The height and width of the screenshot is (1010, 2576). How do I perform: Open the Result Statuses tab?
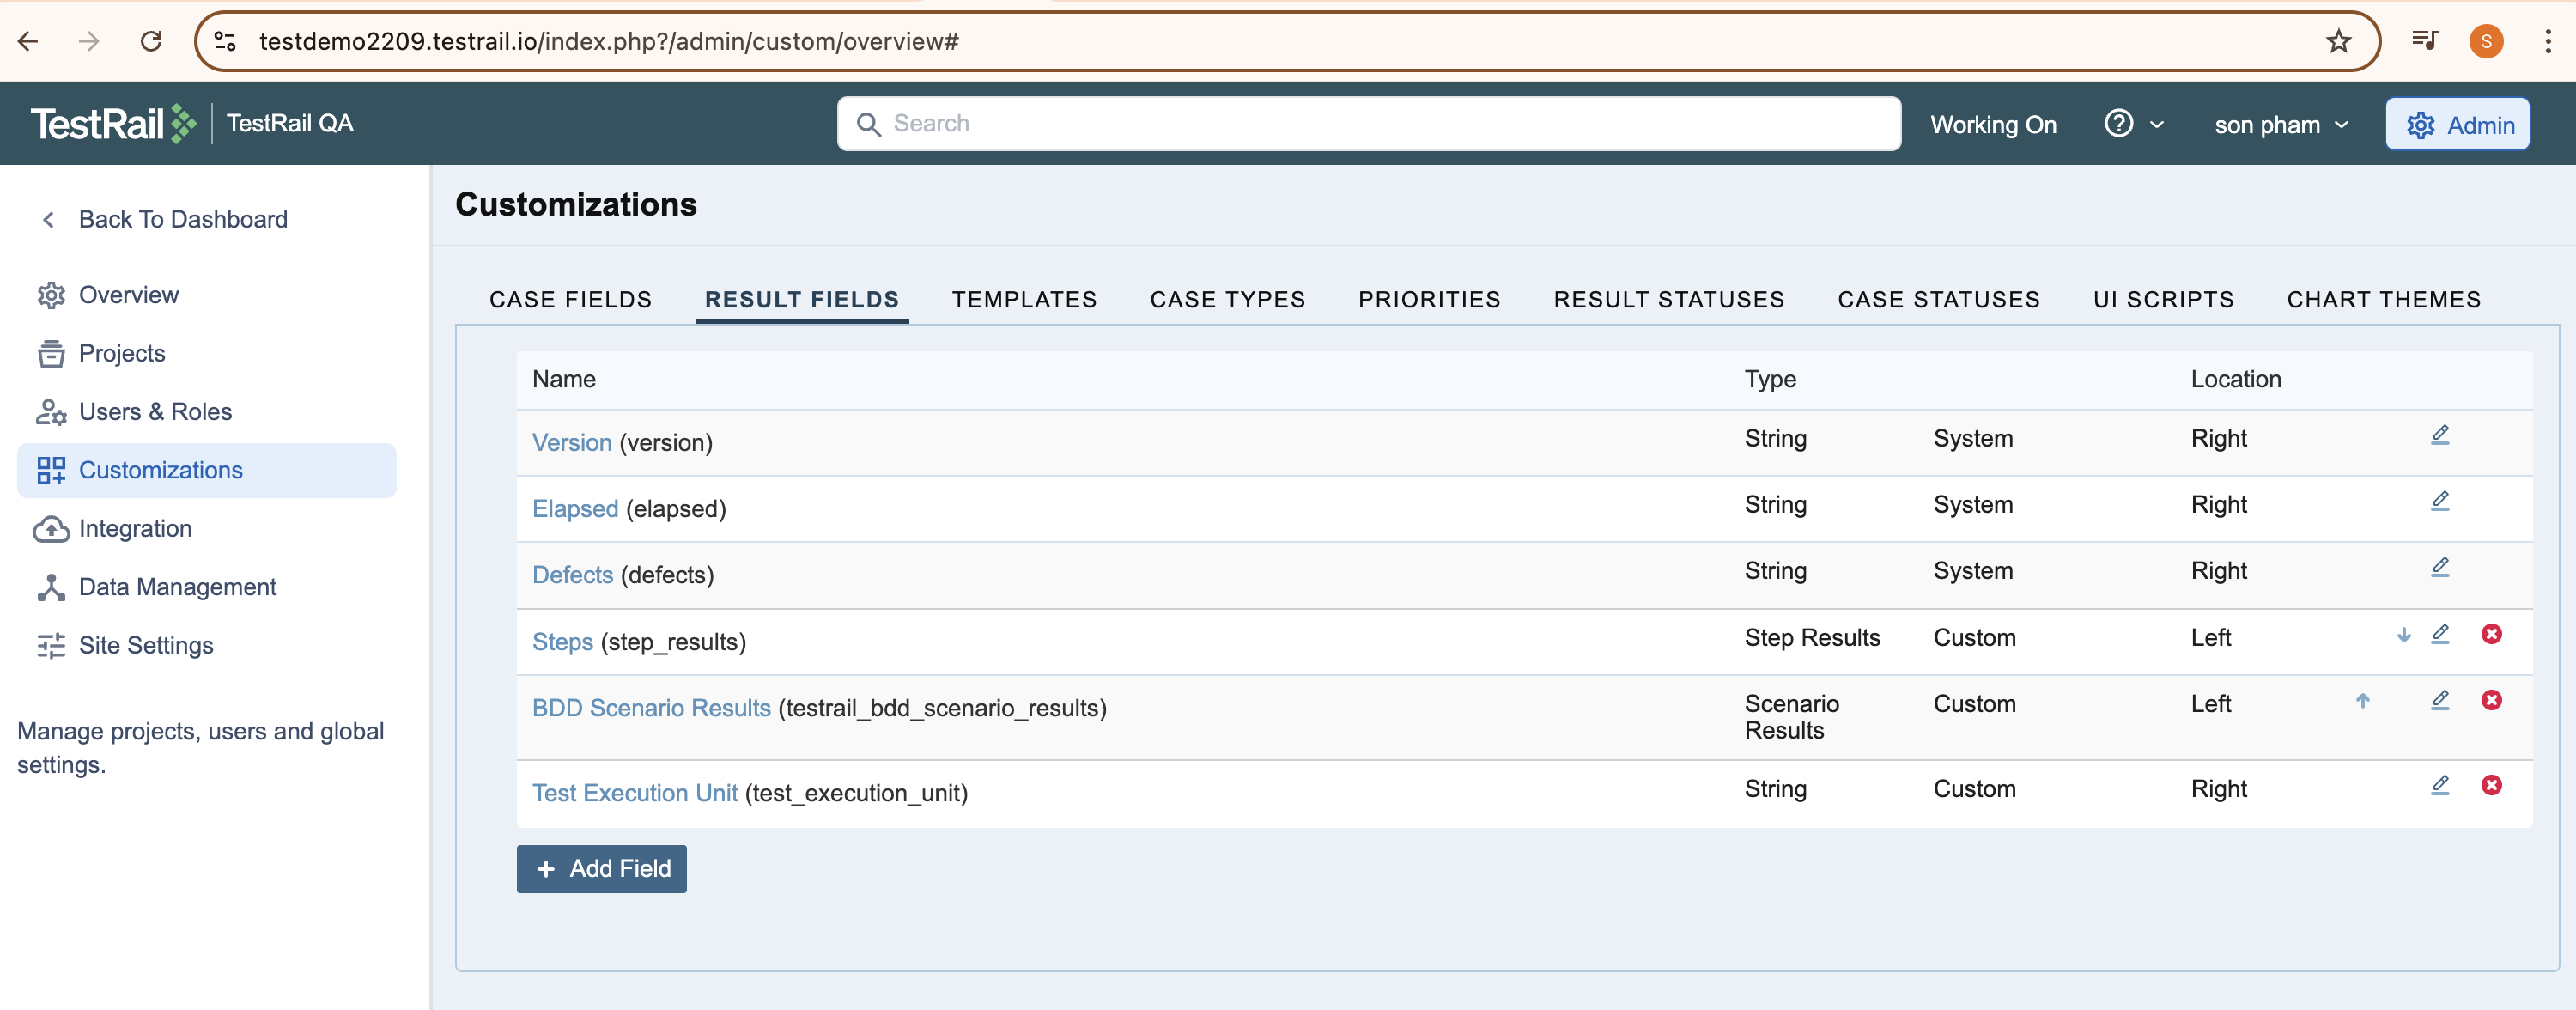pyautogui.click(x=1668, y=299)
